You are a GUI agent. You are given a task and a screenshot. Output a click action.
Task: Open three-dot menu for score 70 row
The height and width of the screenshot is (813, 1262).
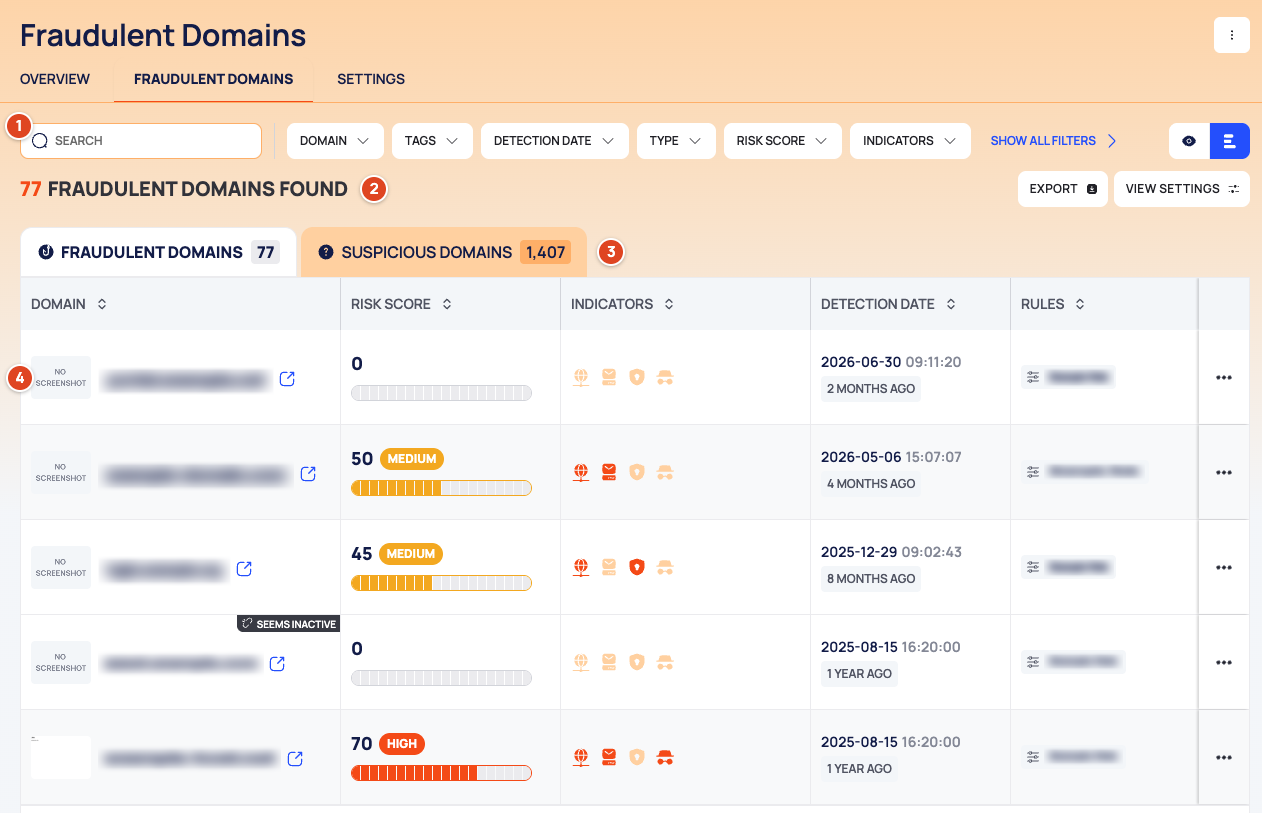click(x=1224, y=758)
